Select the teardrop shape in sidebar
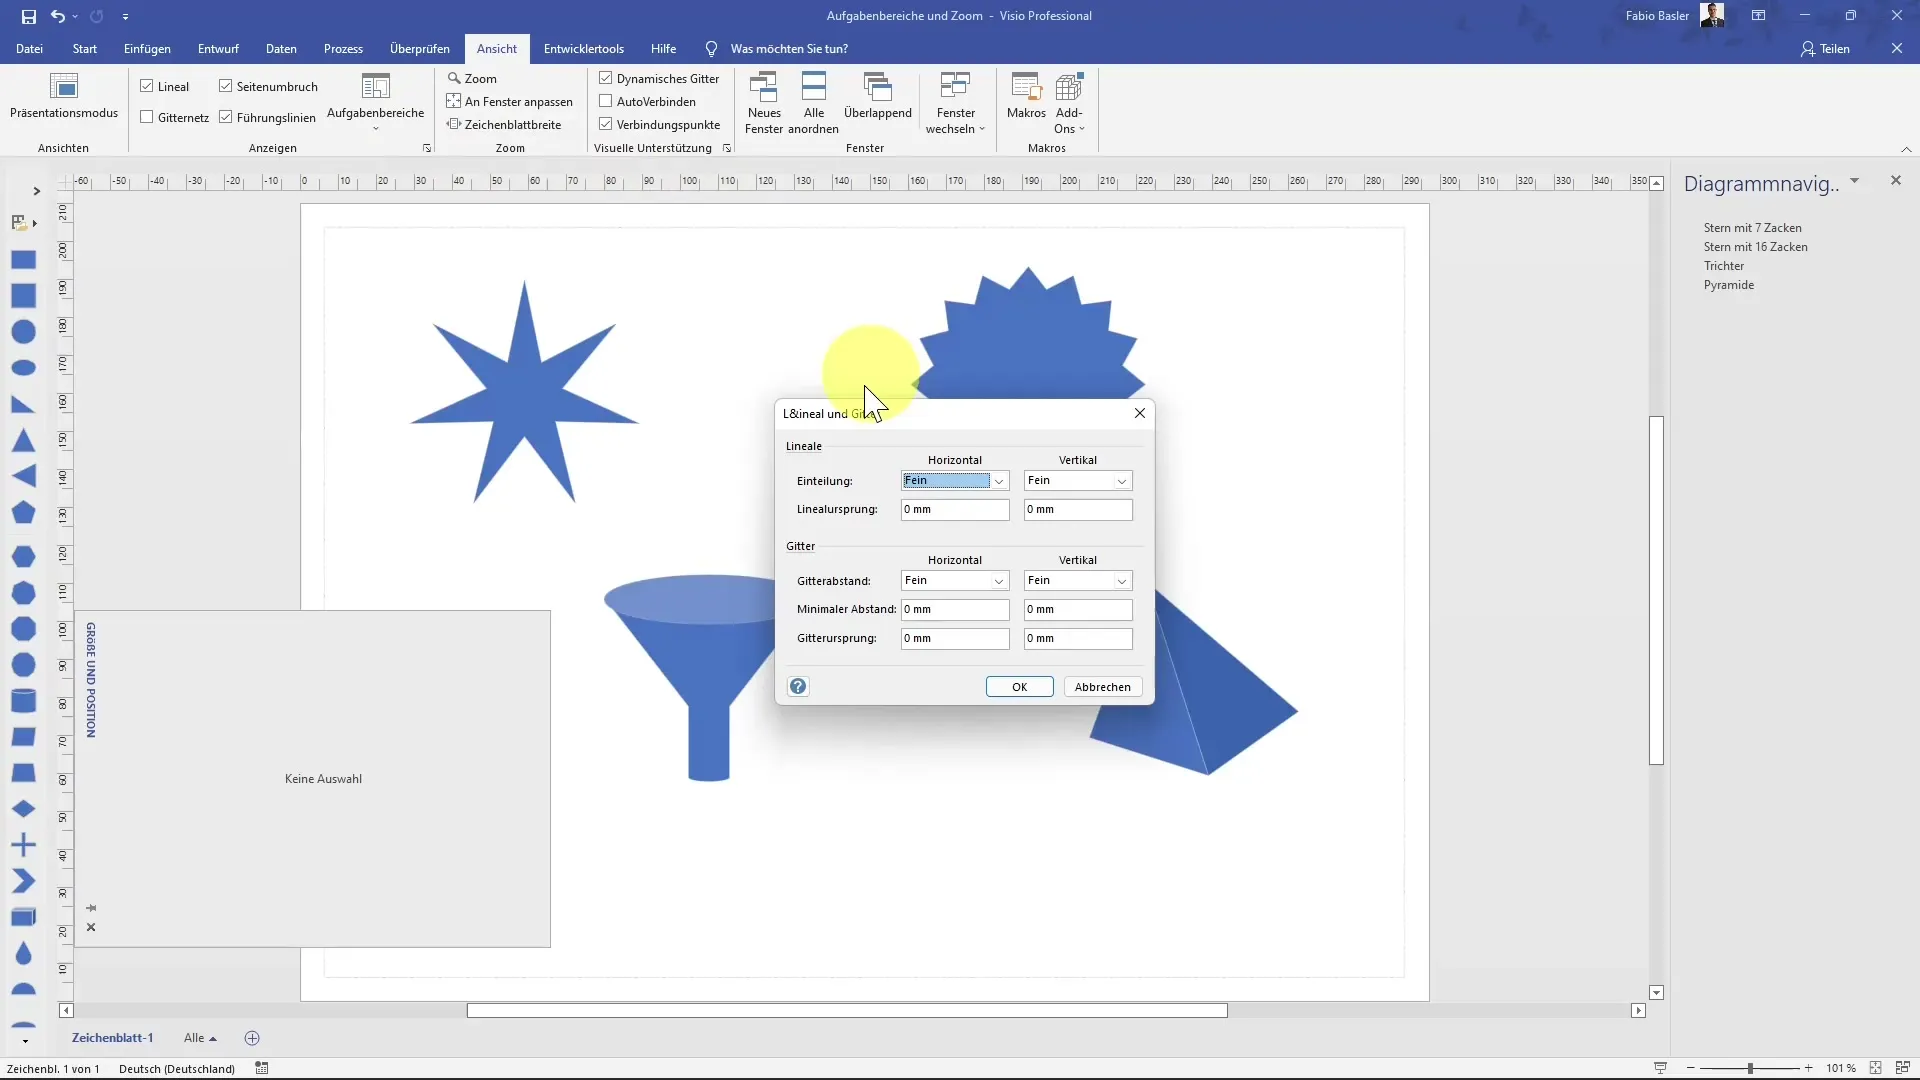Viewport: 1920px width, 1080px height. point(23,953)
